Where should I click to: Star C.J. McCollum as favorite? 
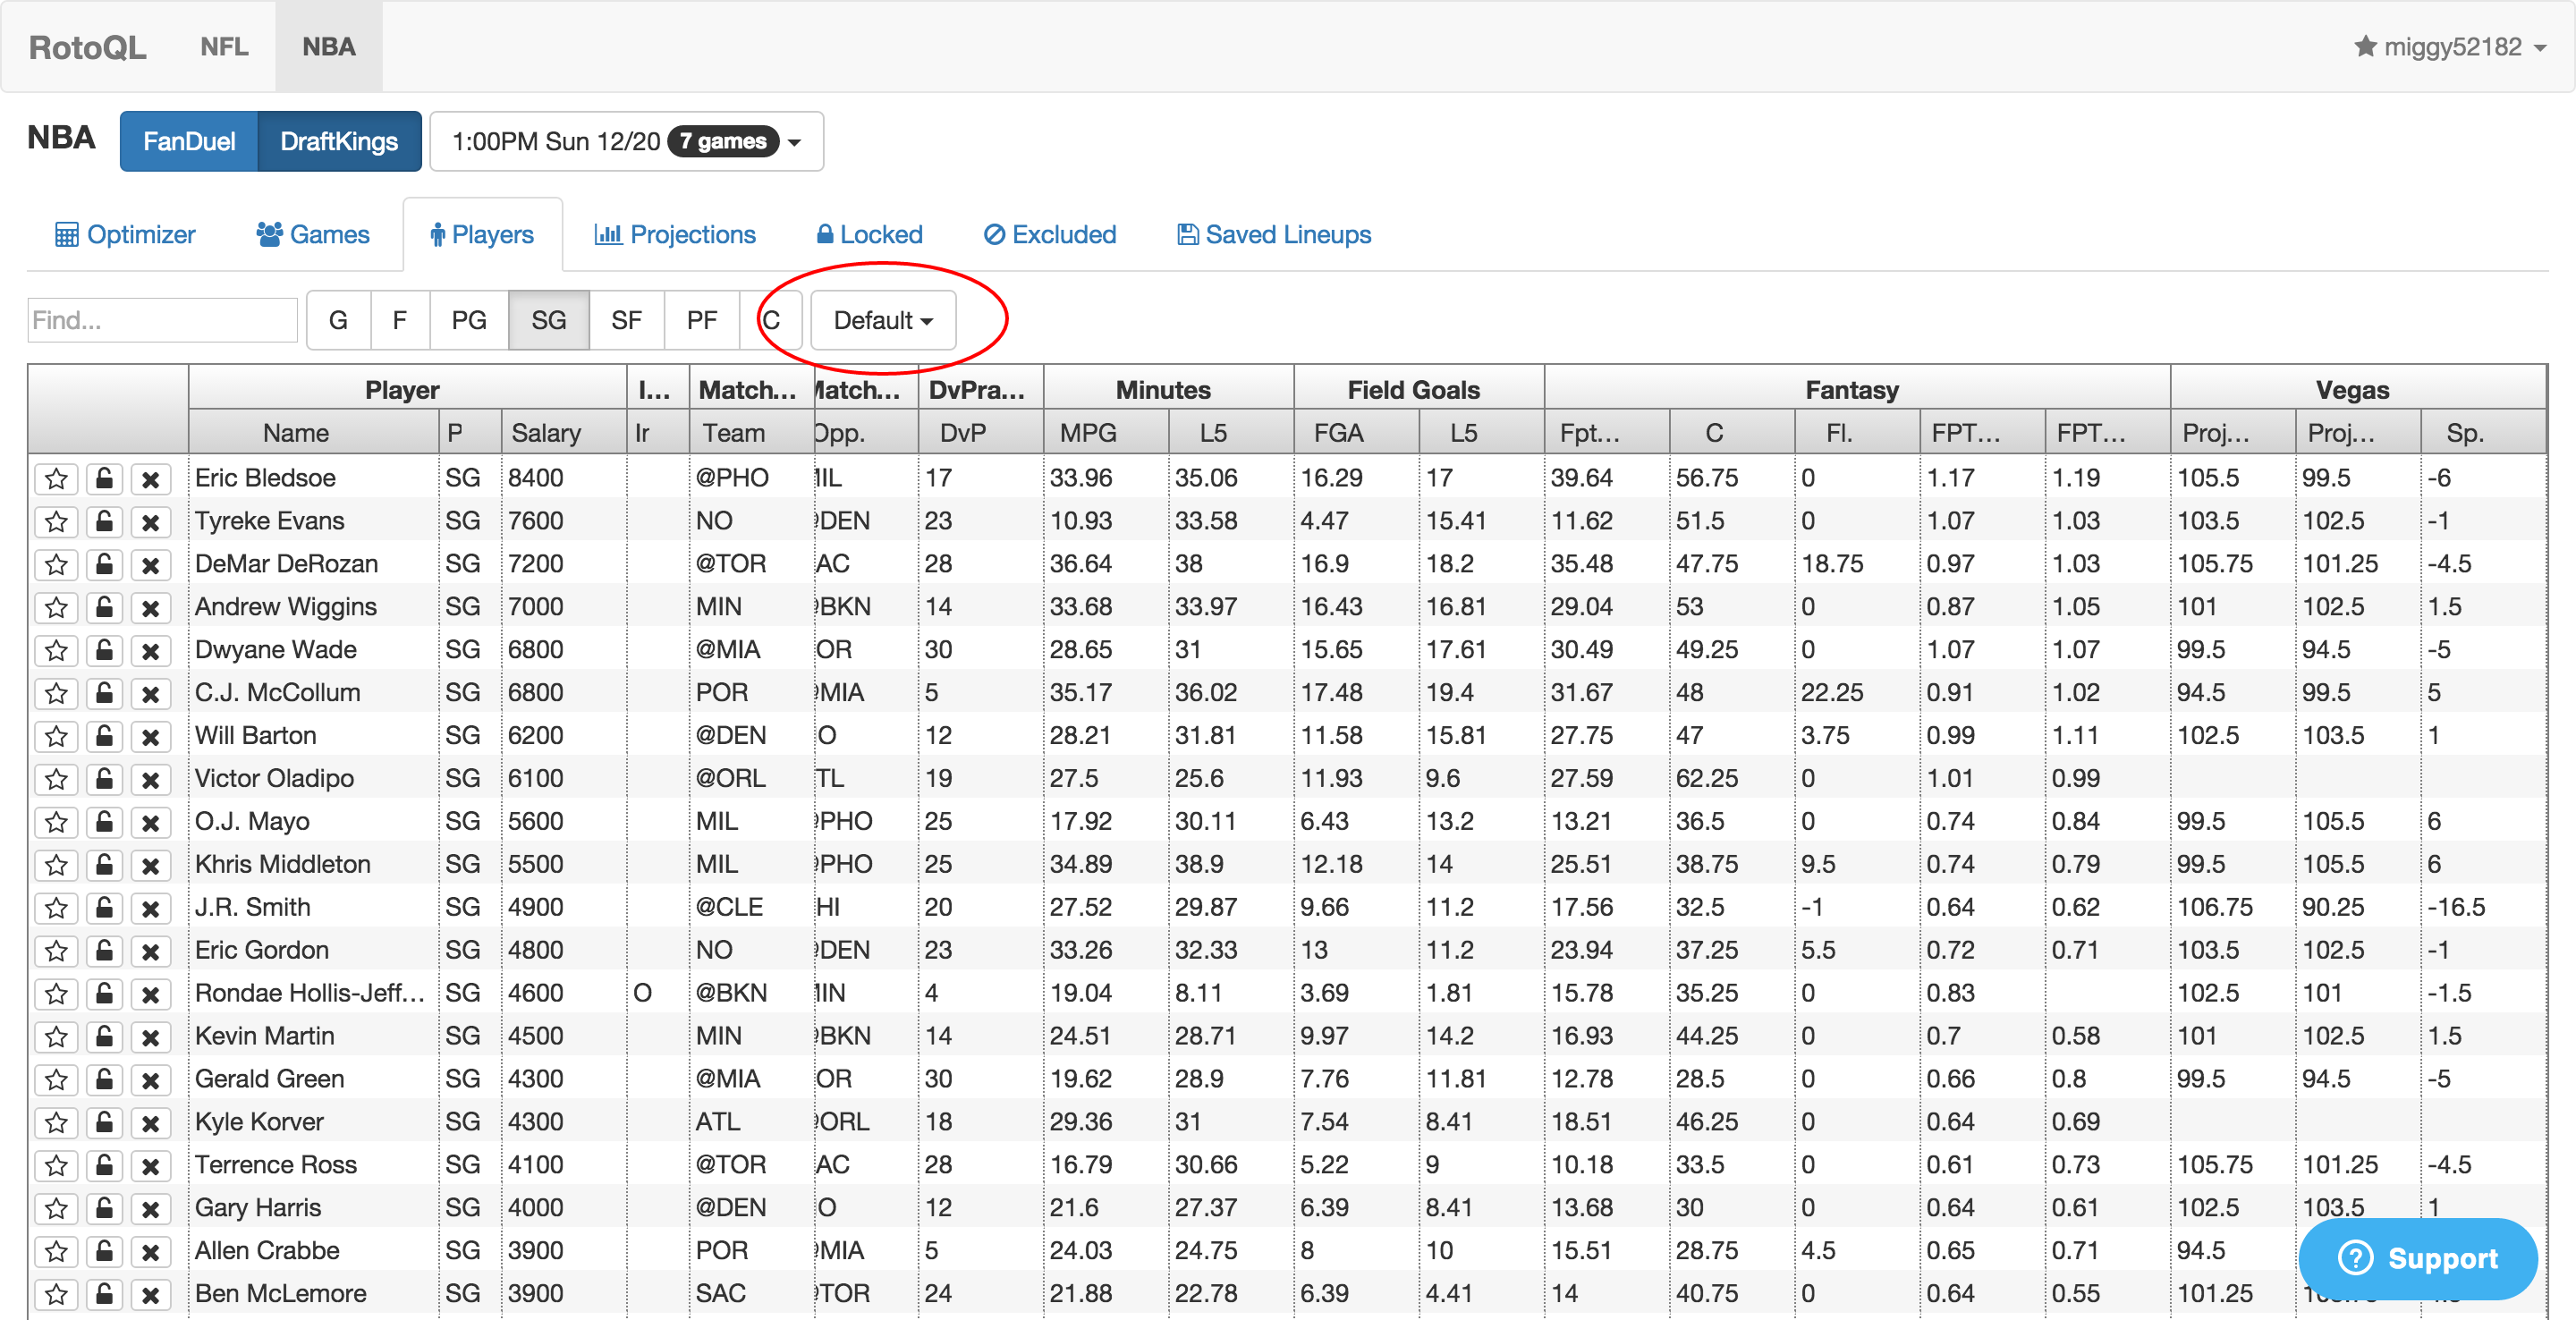(x=57, y=693)
